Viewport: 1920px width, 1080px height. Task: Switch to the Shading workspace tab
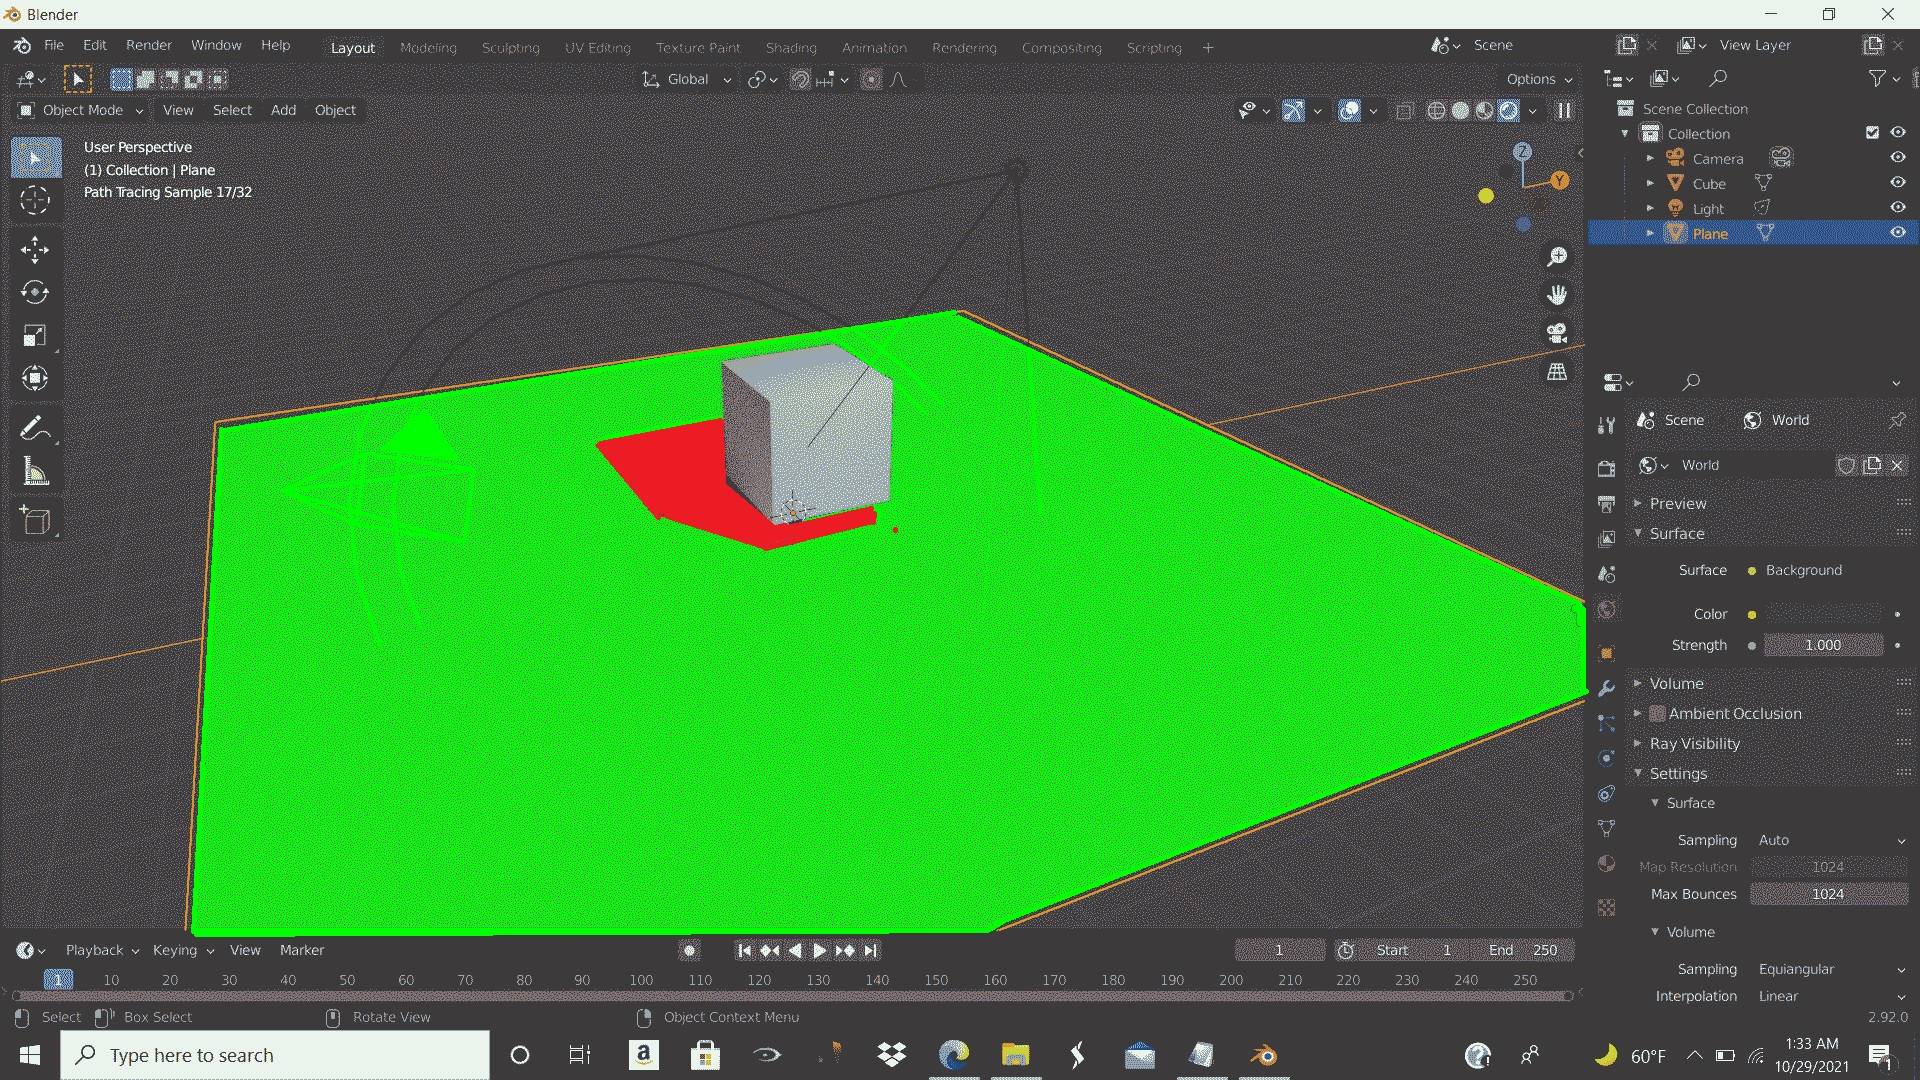pyautogui.click(x=791, y=48)
